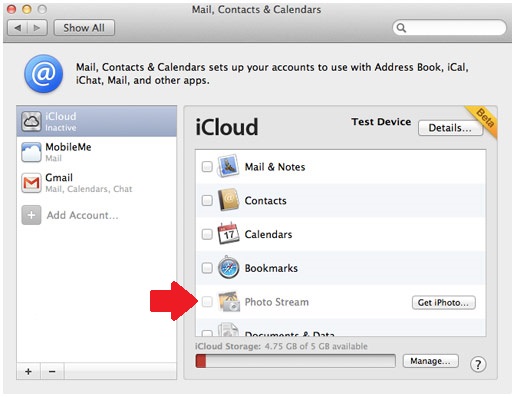Click the Show All button
Screen dimensions: 515x397
coord(84,28)
